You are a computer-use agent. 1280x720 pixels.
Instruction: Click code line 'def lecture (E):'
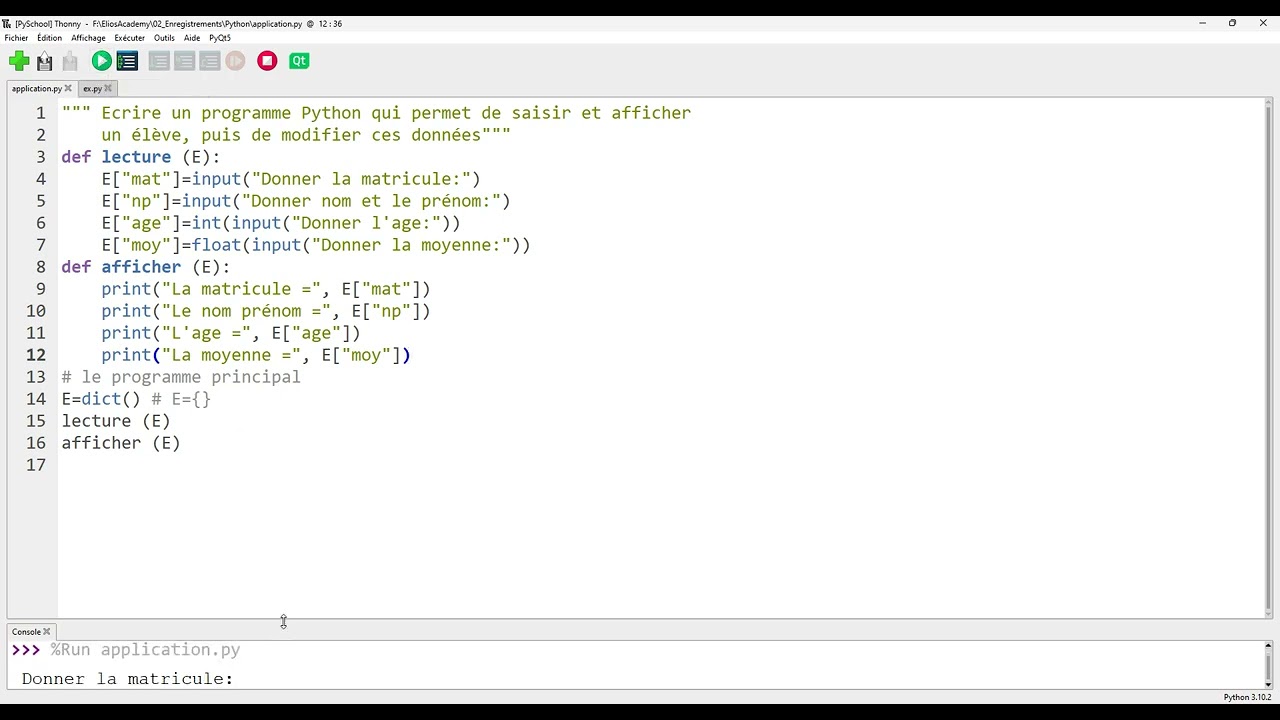click(x=140, y=157)
